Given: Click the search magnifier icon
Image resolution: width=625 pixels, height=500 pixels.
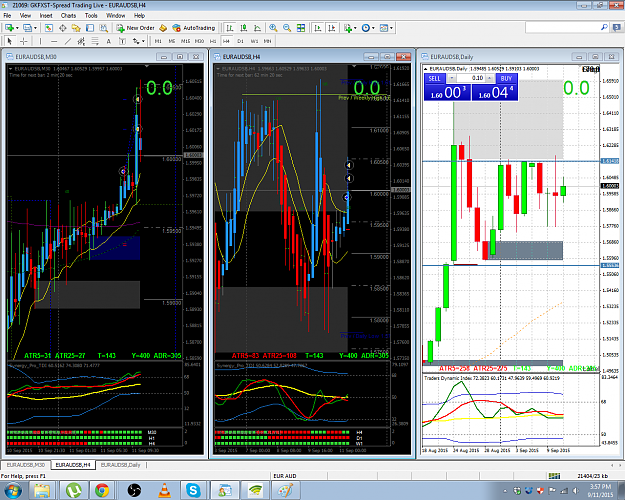Looking at the screenshot, I should point(604,27).
